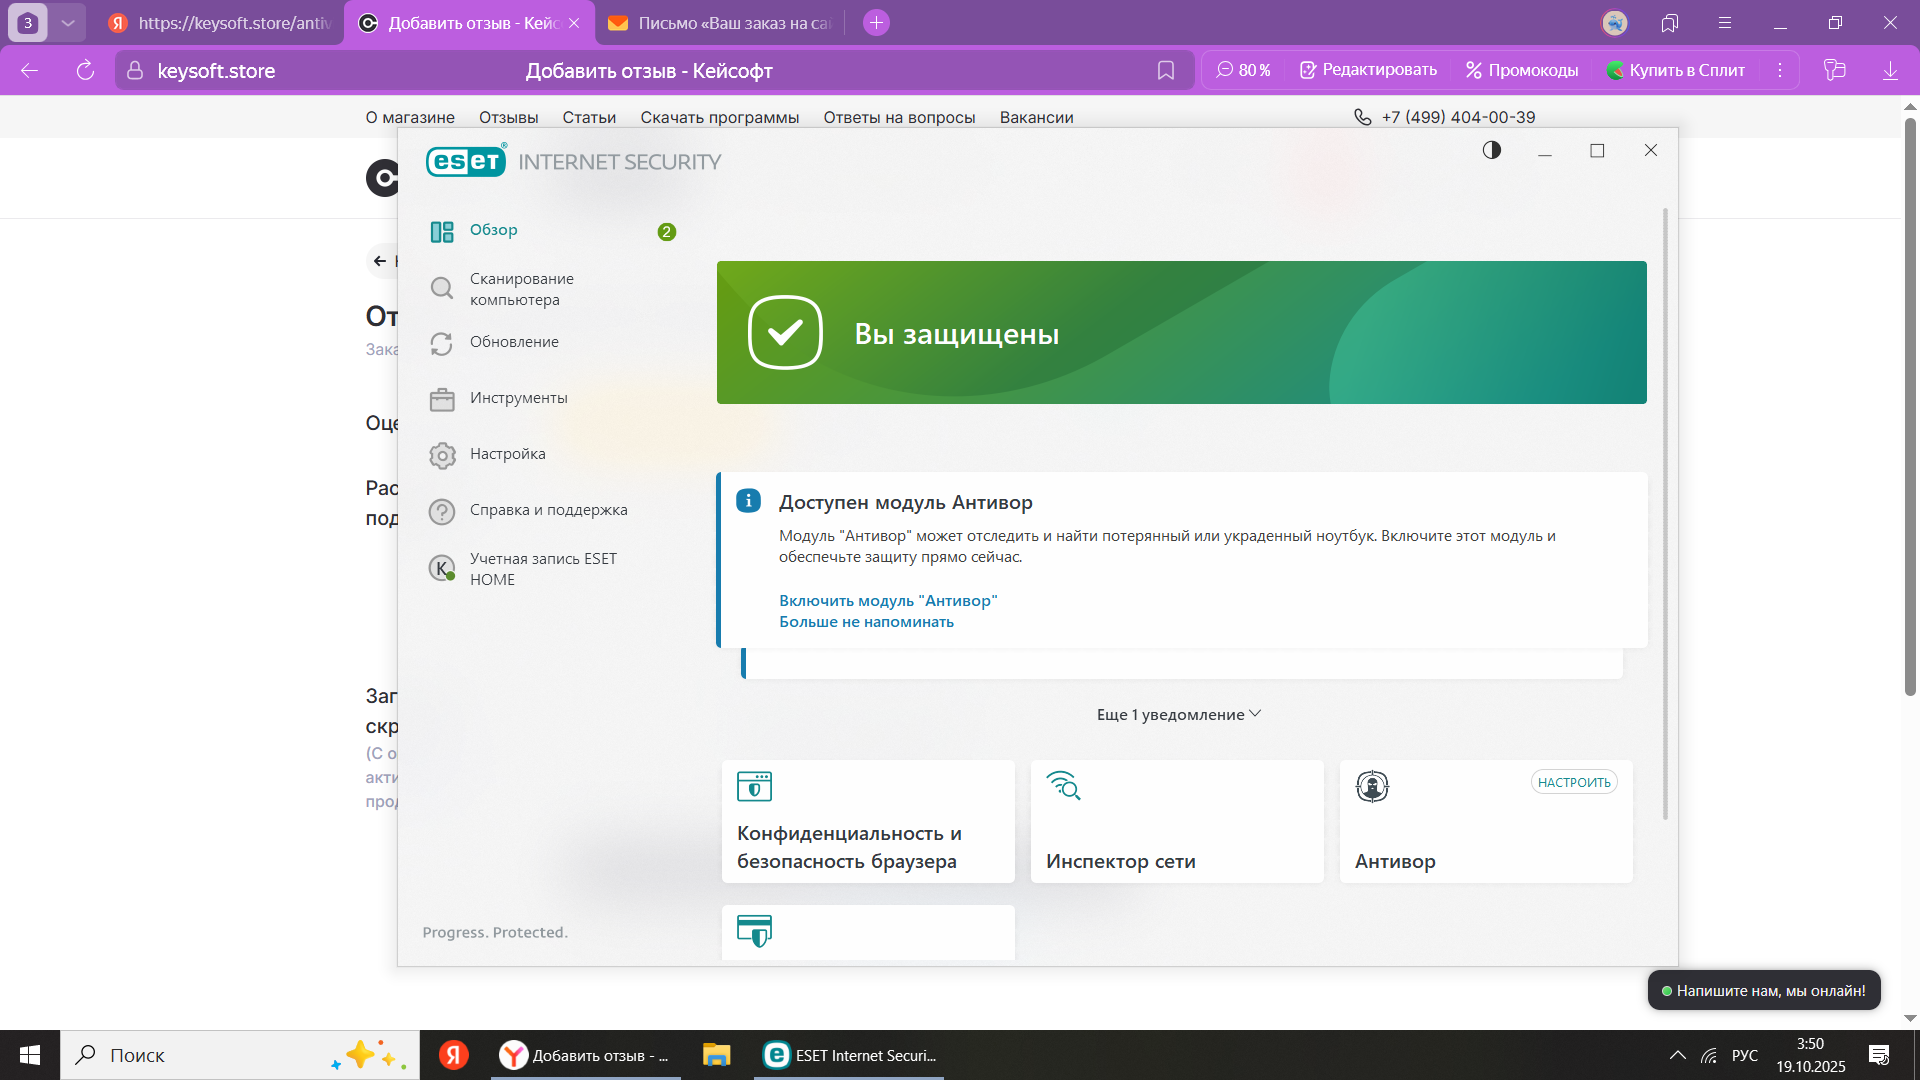Click the ESET window vertical scrollbar

coord(1665,514)
